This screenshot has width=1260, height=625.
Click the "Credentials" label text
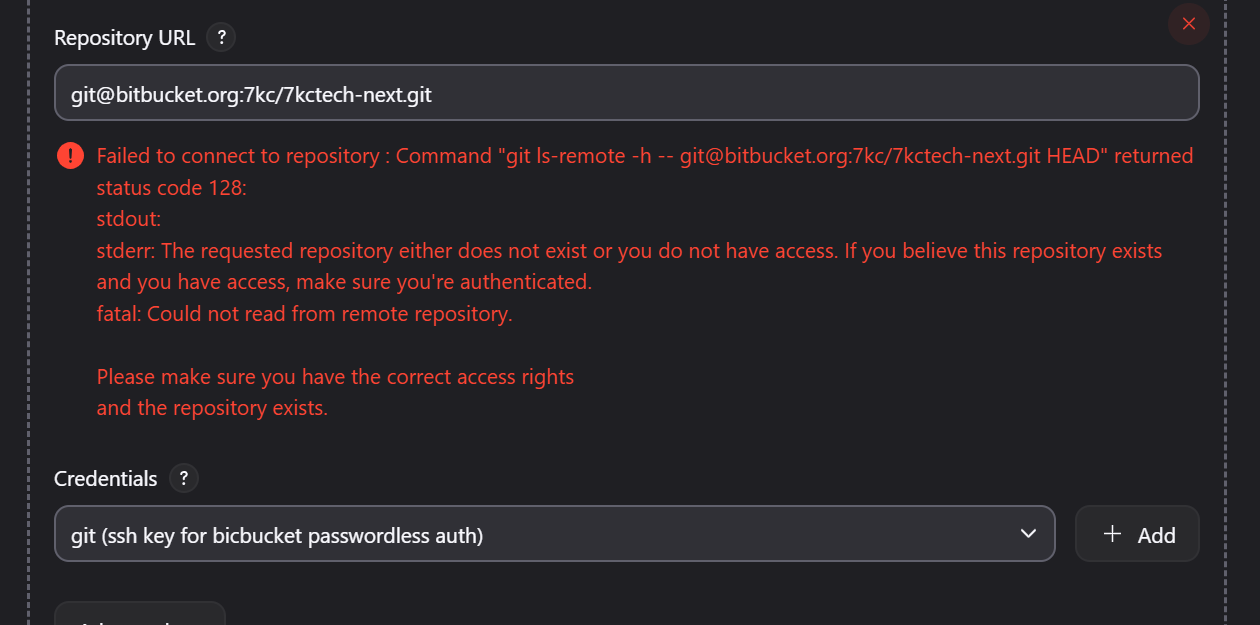[106, 479]
